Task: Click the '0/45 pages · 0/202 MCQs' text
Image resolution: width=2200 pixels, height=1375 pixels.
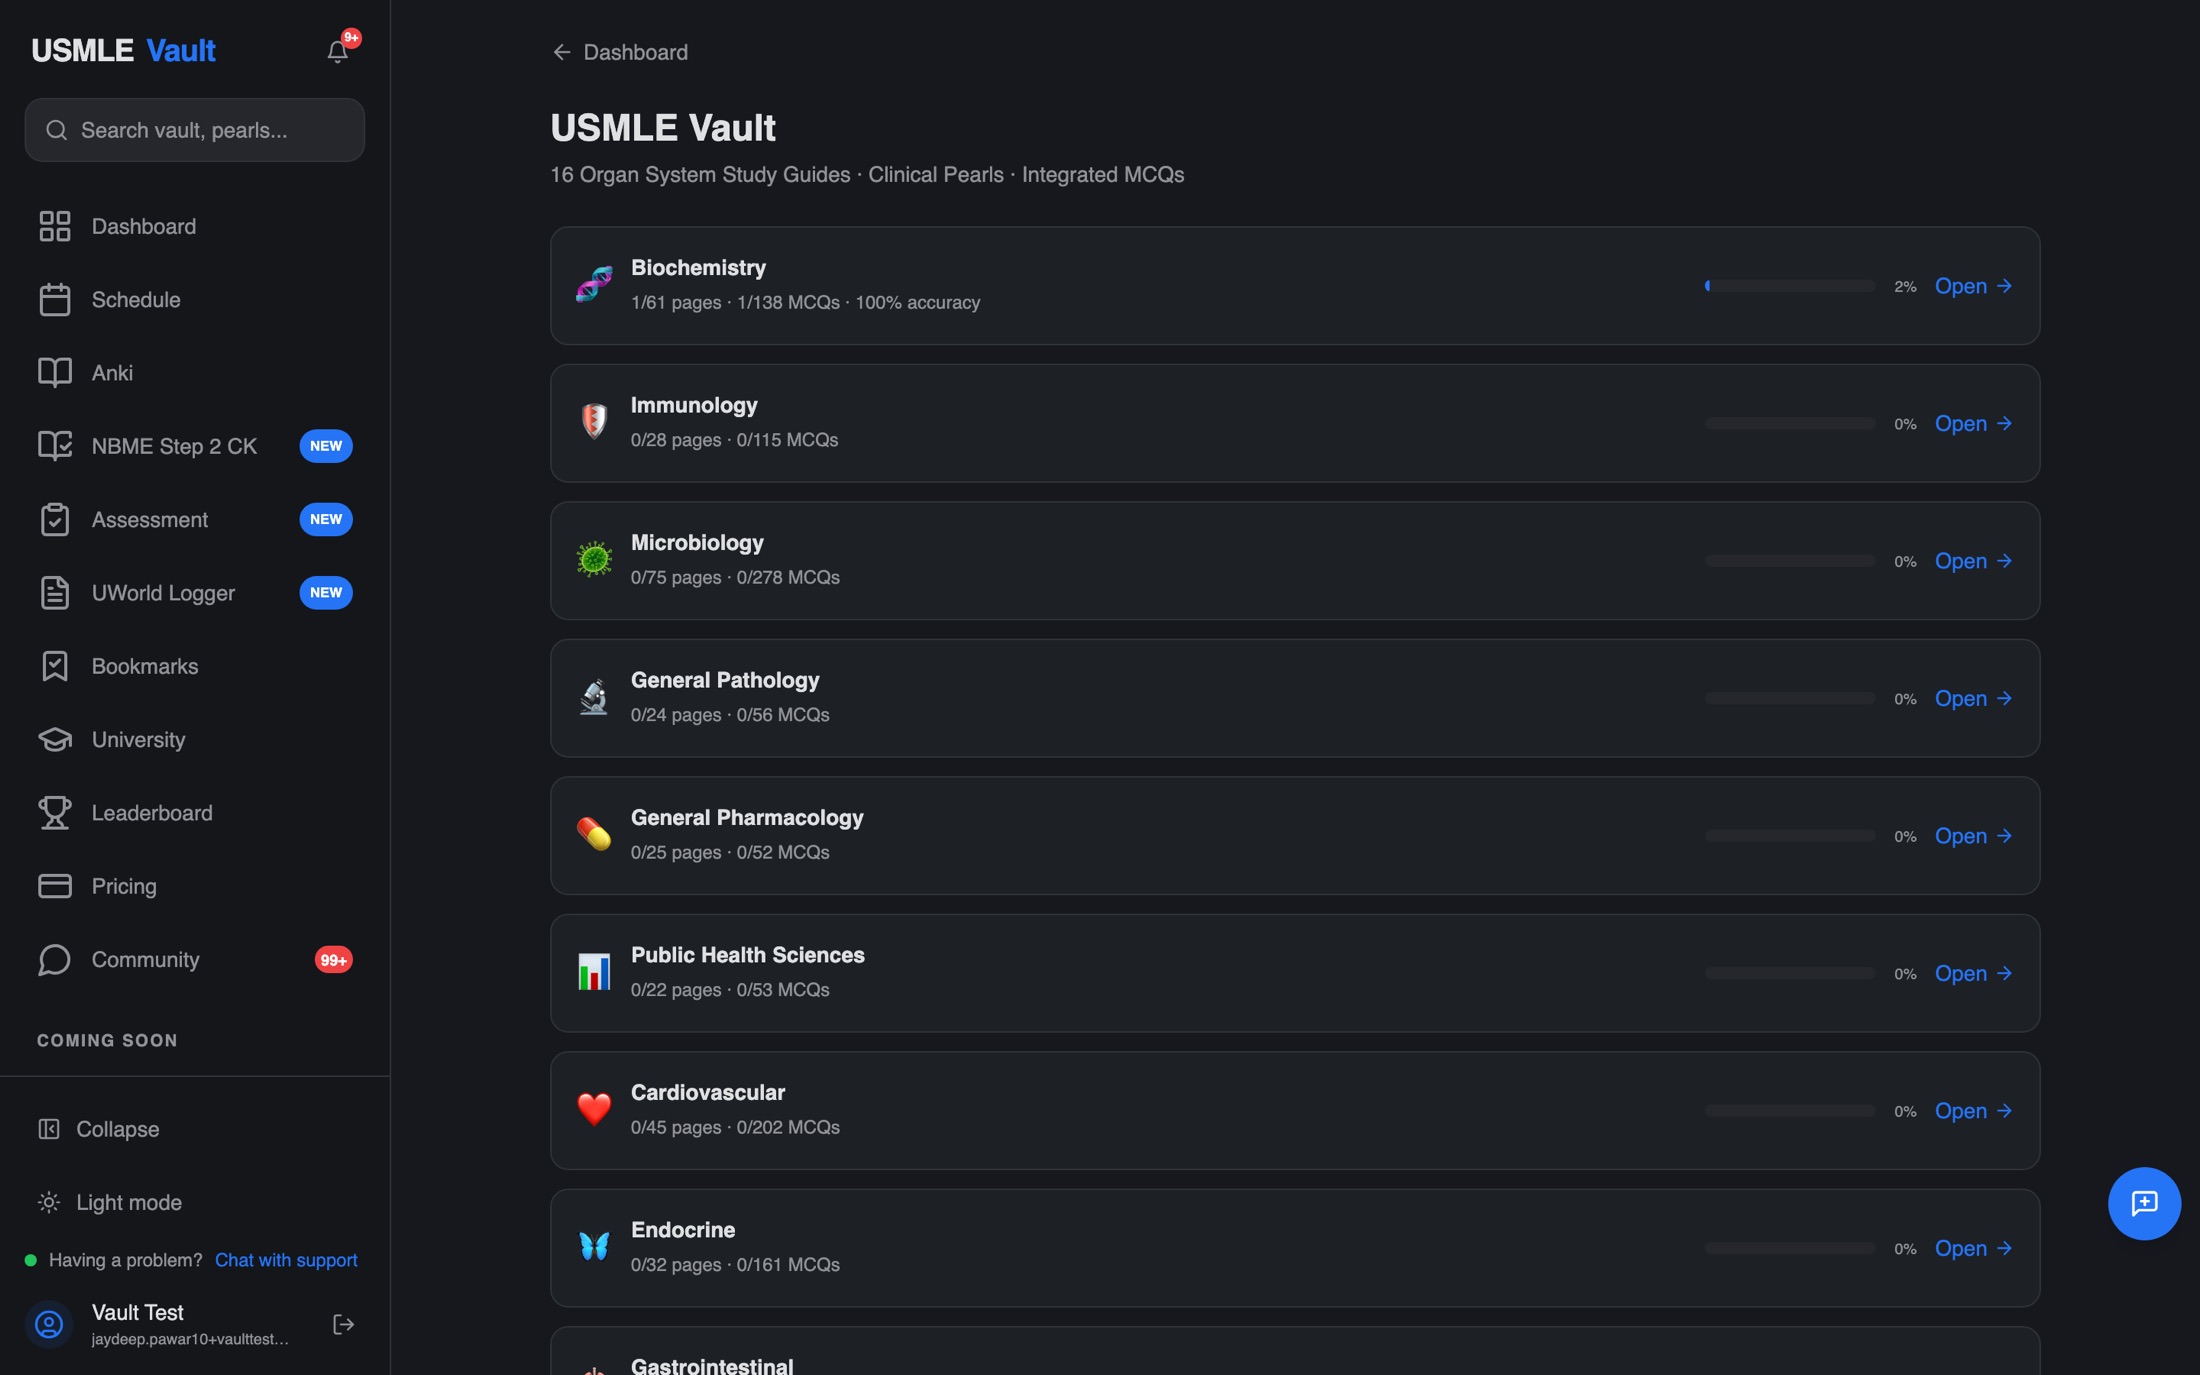Action: [735, 1128]
